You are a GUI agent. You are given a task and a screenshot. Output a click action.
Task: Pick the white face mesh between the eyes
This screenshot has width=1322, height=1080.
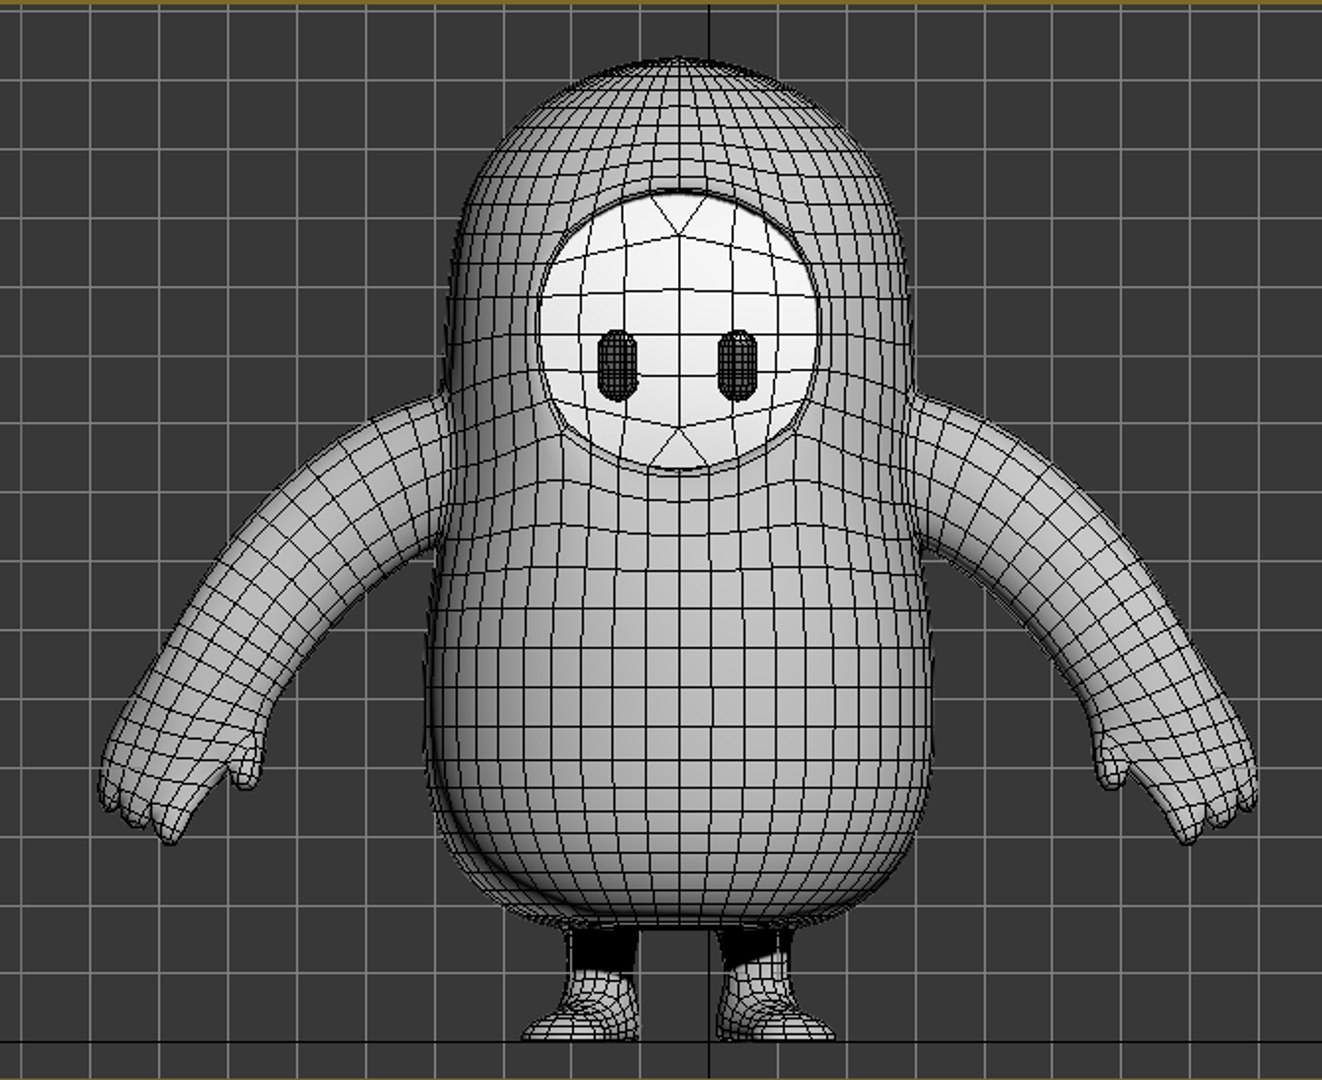(x=678, y=332)
